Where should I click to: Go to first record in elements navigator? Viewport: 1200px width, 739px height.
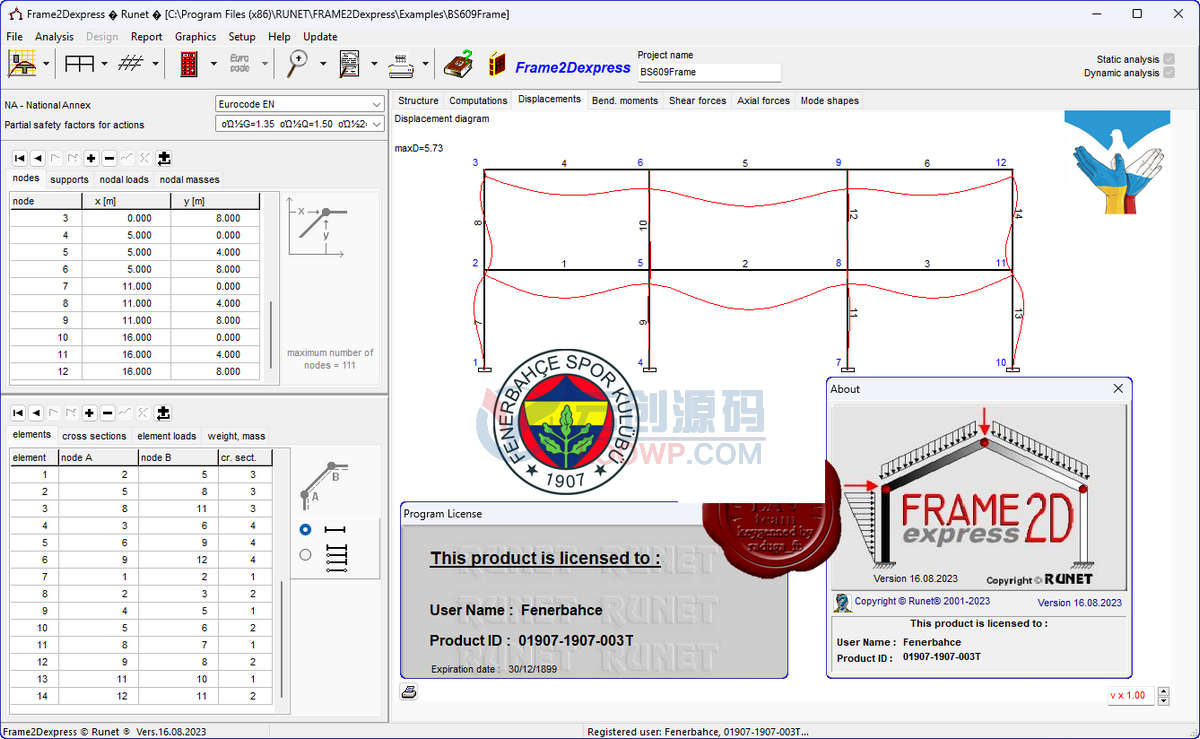point(19,413)
